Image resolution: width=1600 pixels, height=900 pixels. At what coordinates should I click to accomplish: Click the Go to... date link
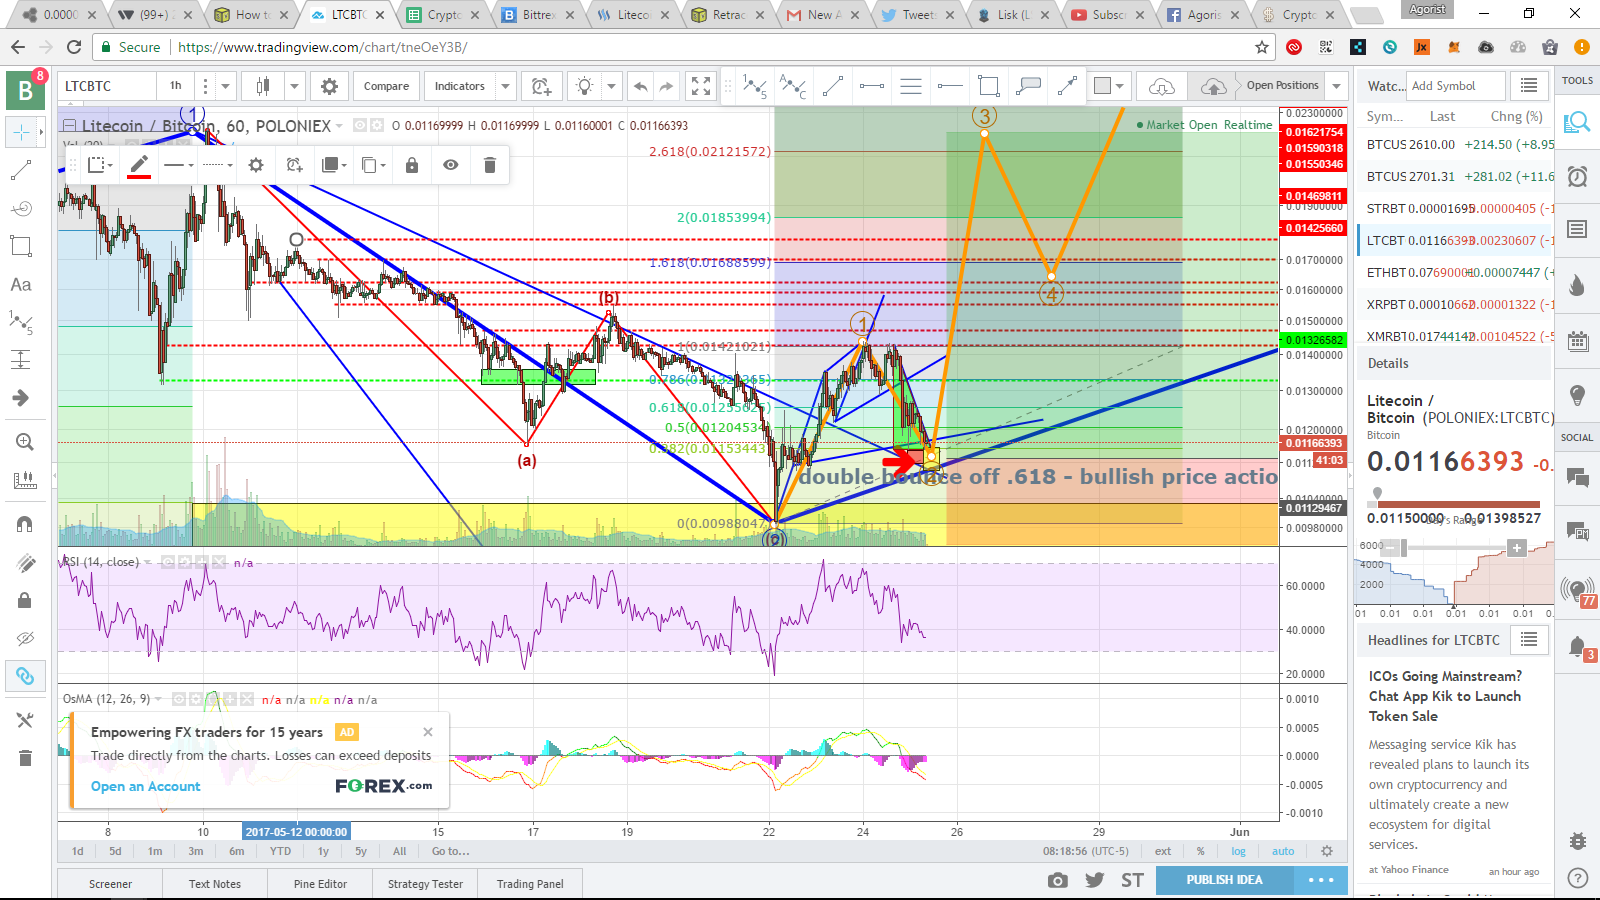tap(450, 852)
